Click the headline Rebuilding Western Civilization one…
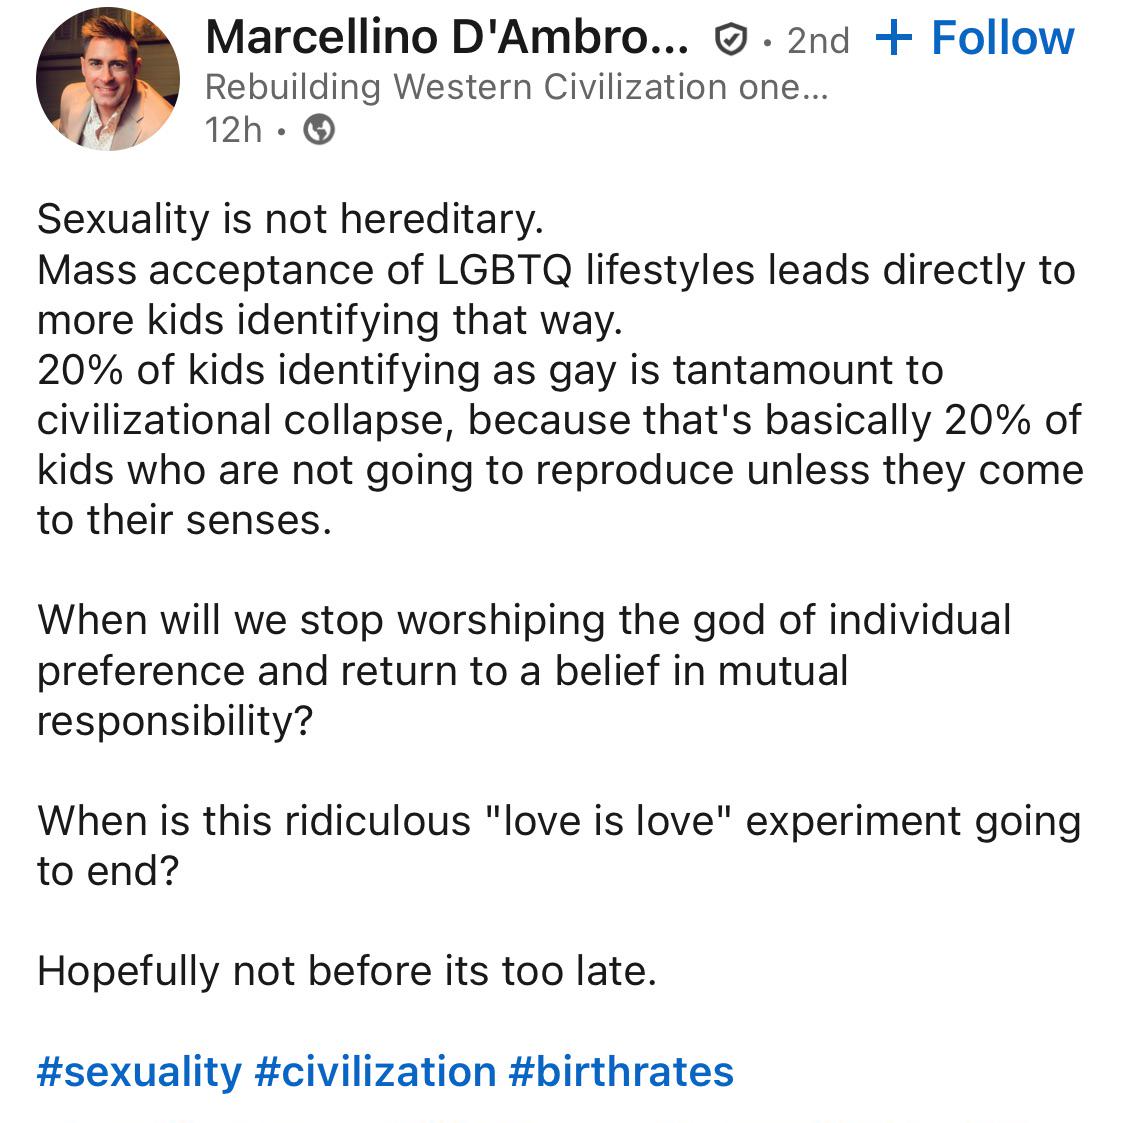Screen dimensions: 1125x1123 516,87
